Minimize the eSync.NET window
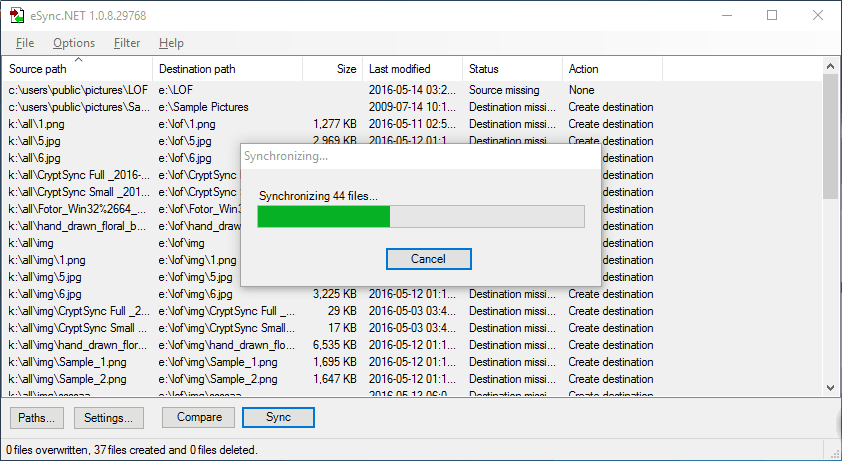Image resolution: width=842 pixels, height=461 pixels. [727, 16]
